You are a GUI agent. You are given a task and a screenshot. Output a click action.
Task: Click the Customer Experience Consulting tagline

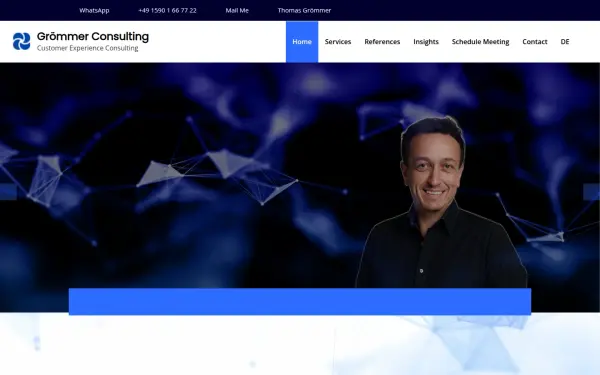point(88,48)
